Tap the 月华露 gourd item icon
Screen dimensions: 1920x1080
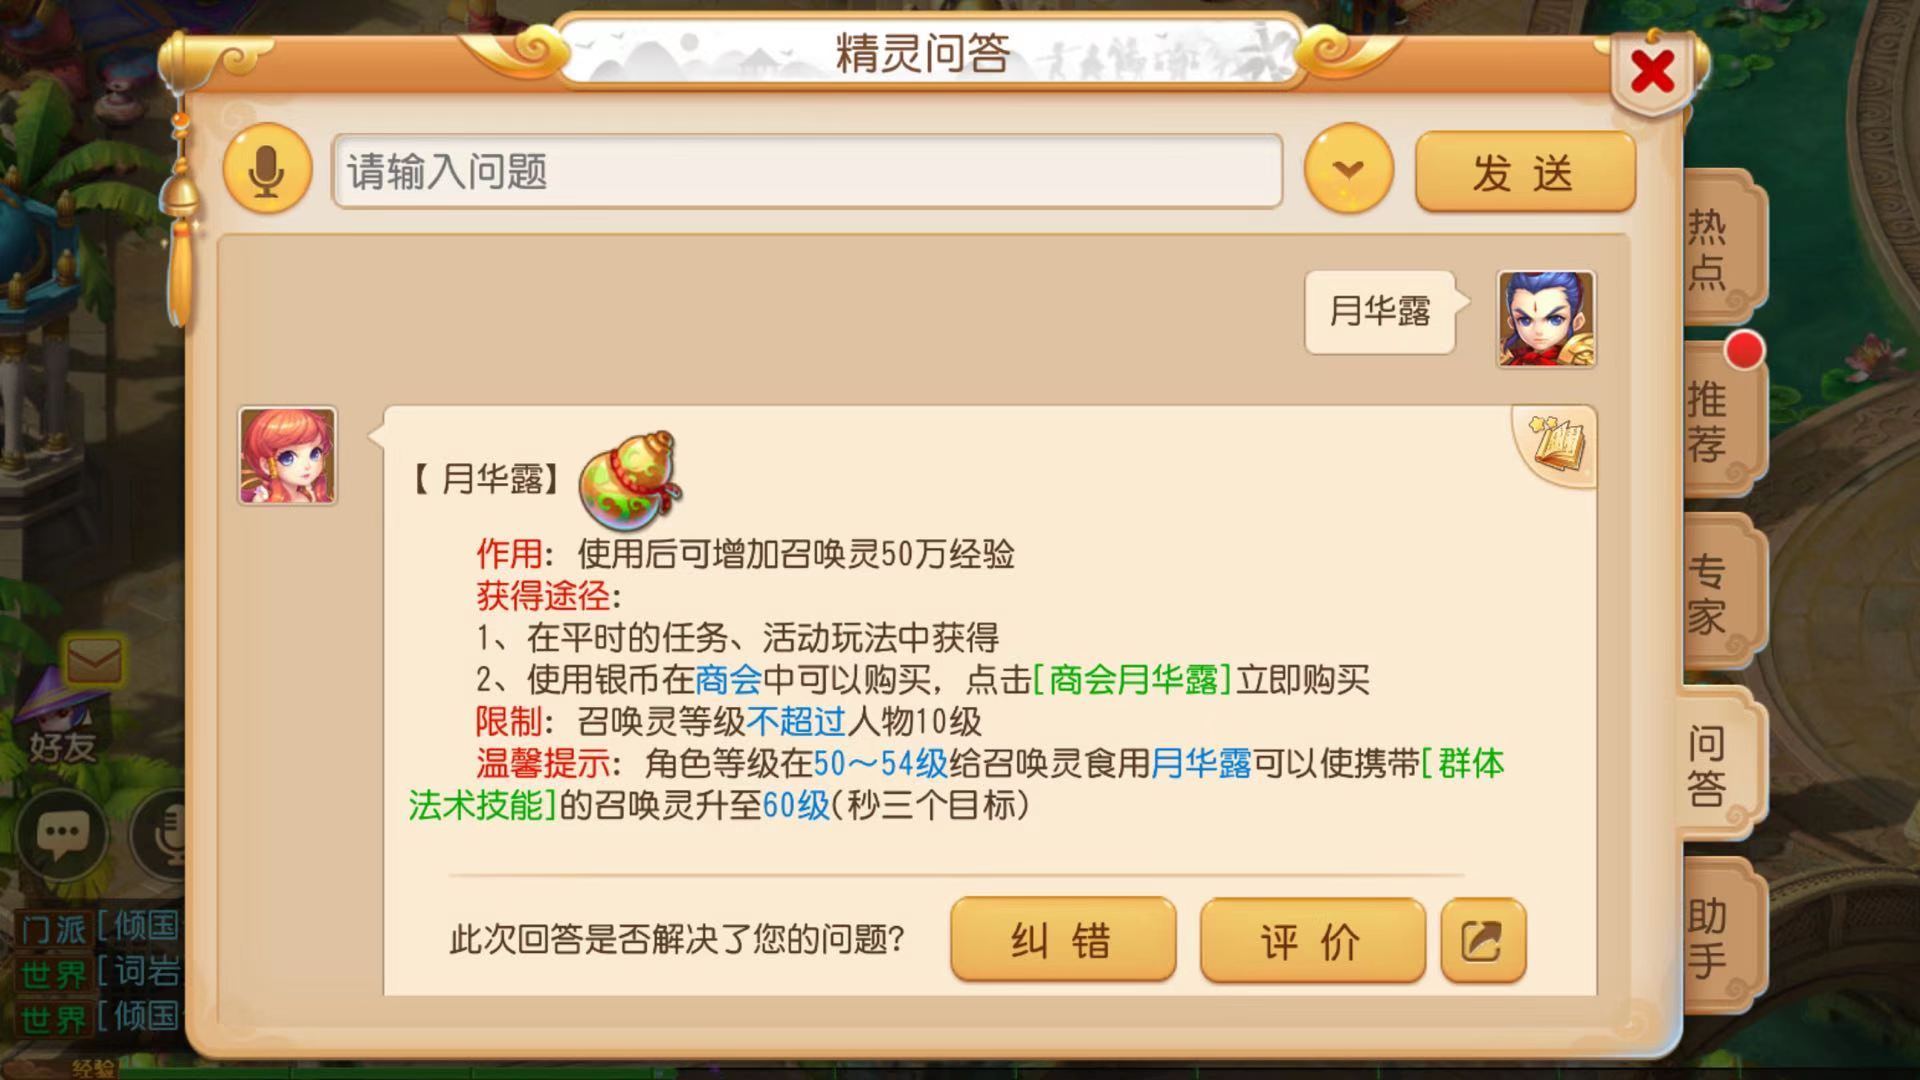tap(630, 480)
